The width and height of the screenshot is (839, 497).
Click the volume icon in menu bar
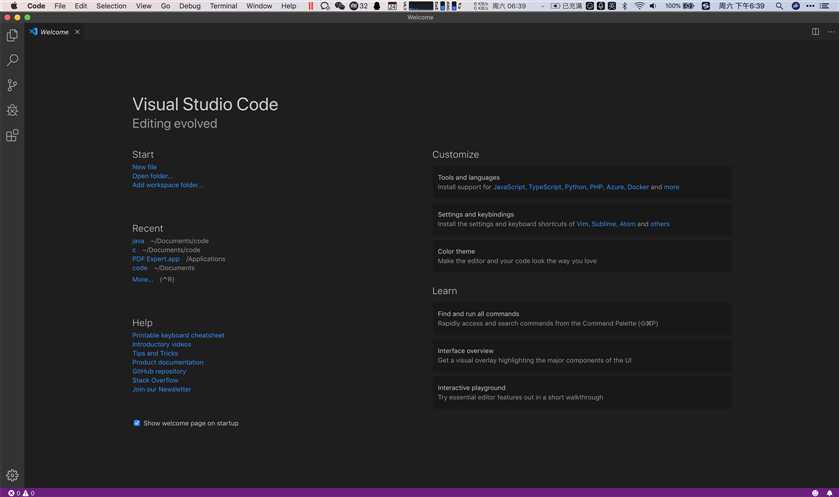pyautogui.click(x=653, y=6)
